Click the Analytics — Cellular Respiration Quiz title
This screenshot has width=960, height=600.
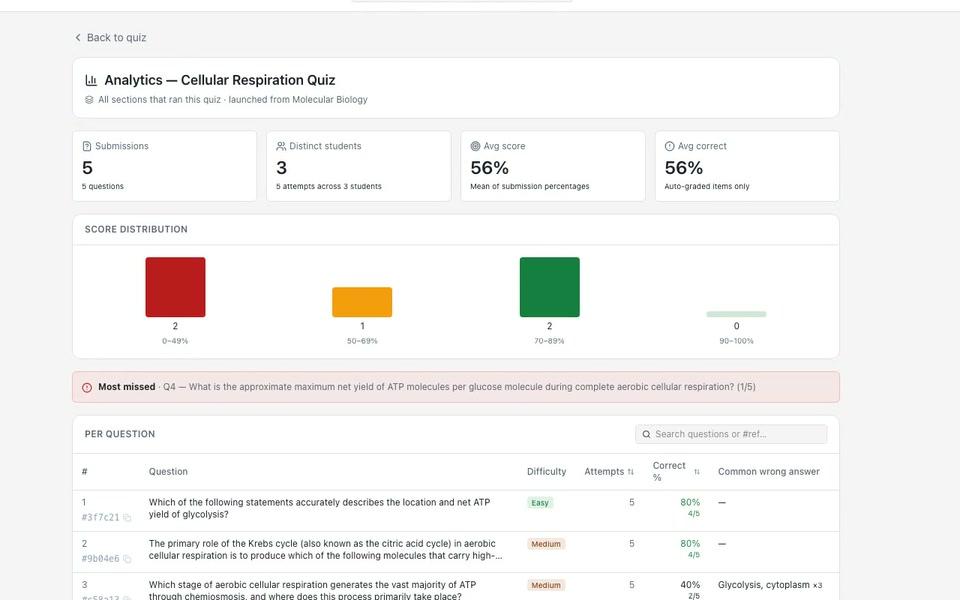tap(220, 80)
